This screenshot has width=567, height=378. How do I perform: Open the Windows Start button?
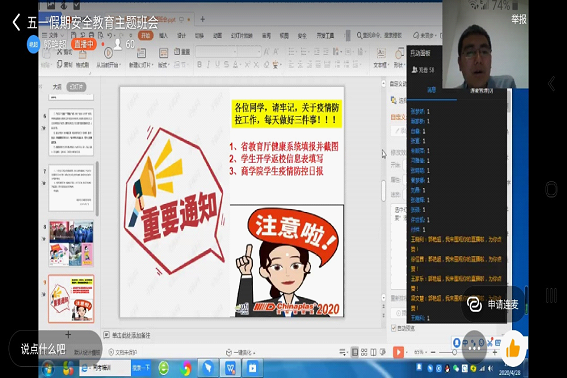(48, 369)
